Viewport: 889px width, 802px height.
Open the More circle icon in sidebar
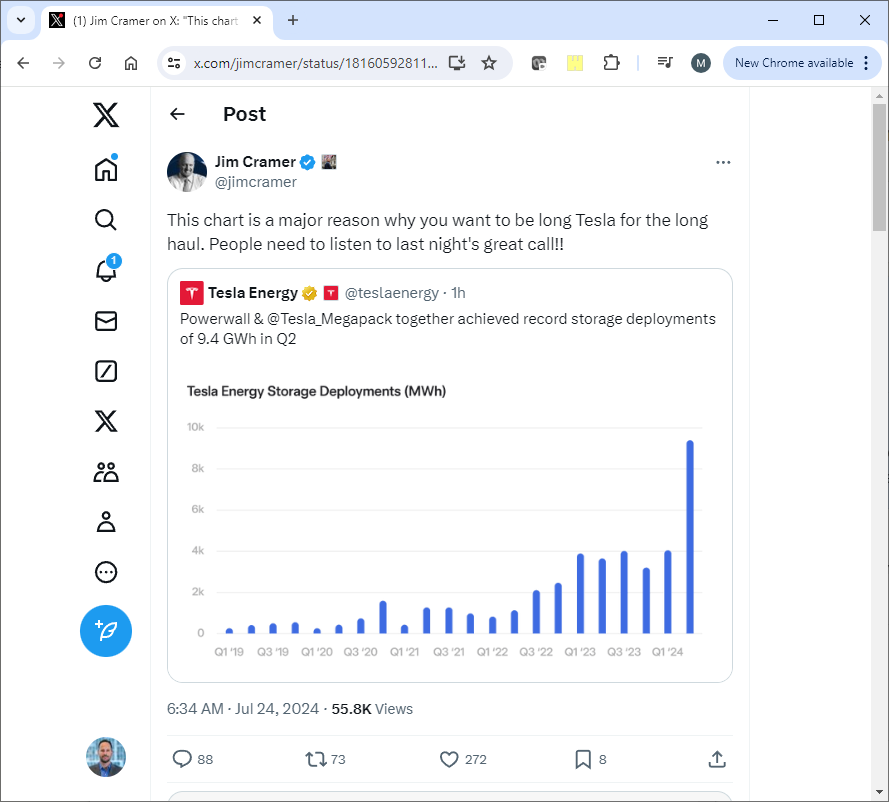(106, 572)
